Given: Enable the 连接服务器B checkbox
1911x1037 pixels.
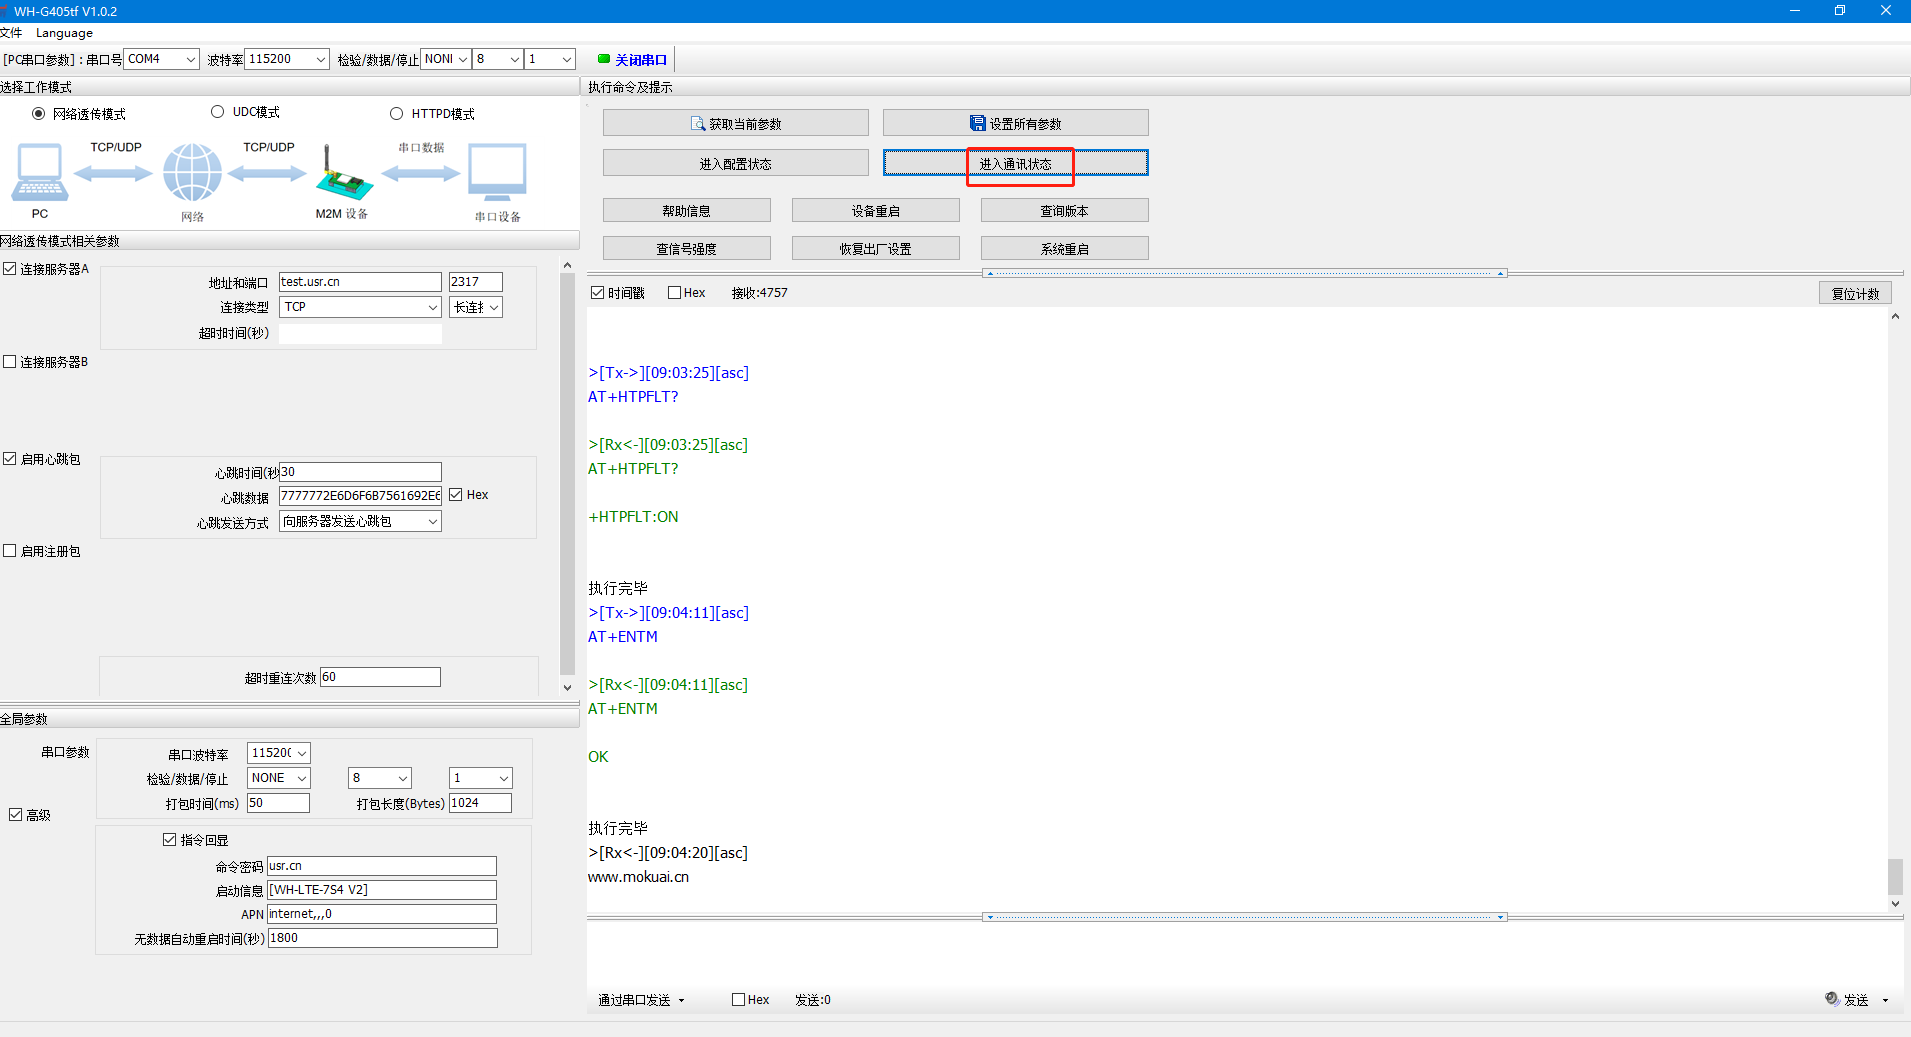Looking at the screenshot, I should [x=10, y=362].
